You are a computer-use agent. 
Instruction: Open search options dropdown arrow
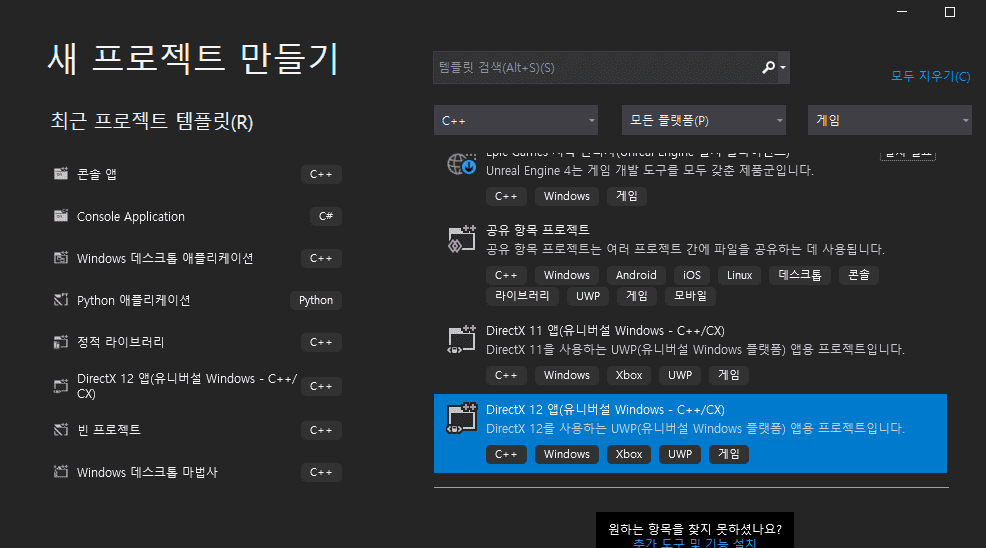click(783, 67)
